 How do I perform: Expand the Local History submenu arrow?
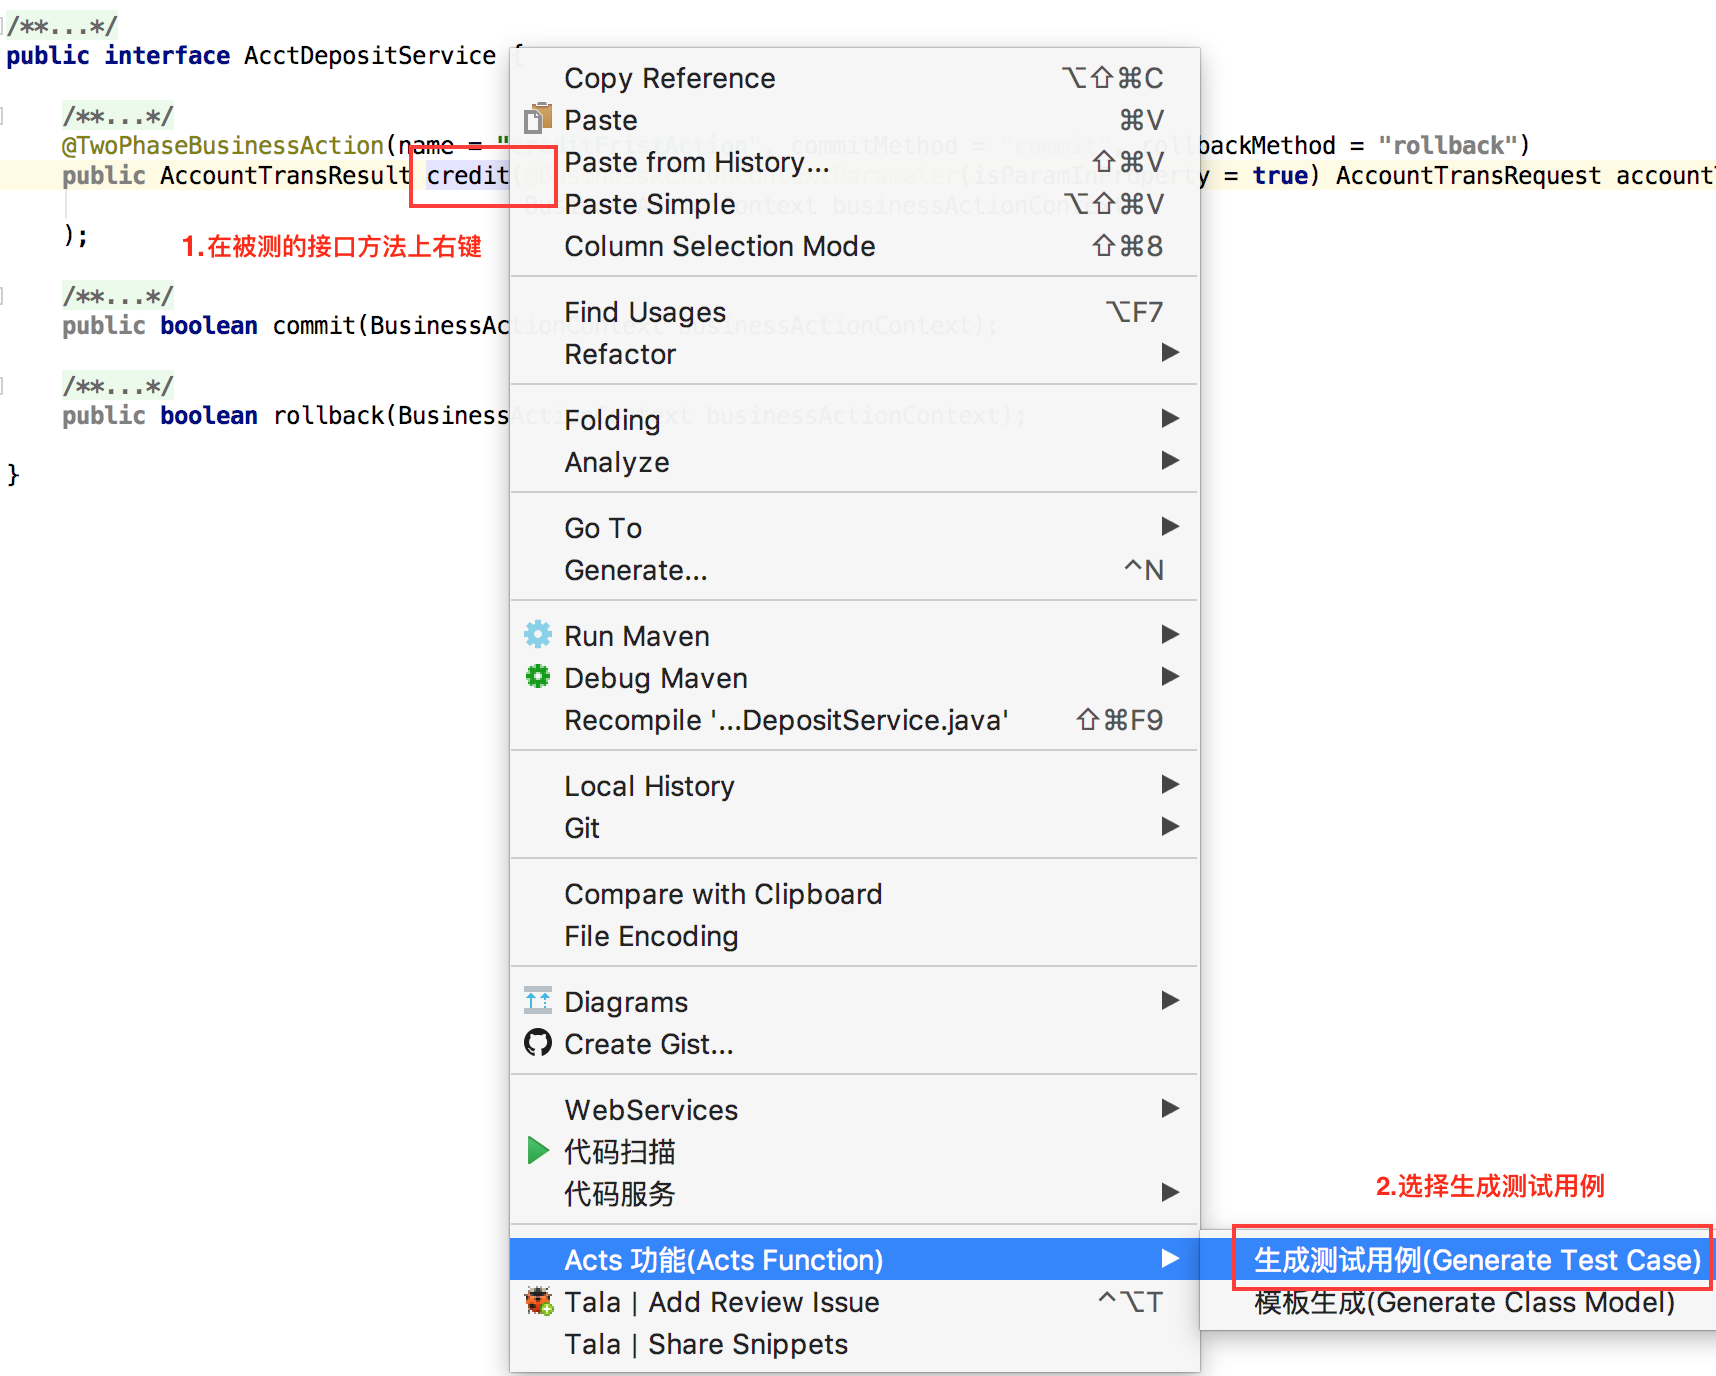coord(1169,785)
